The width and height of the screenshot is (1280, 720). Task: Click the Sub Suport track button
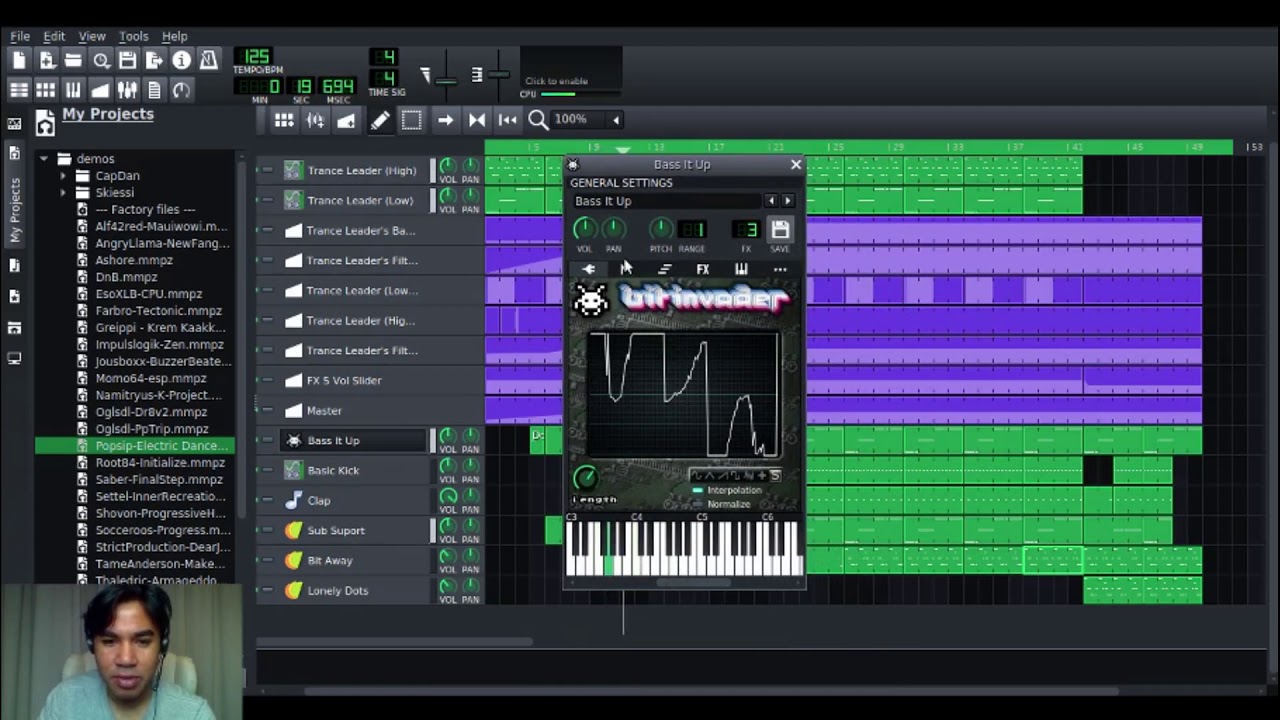click(x=354, y=530)
